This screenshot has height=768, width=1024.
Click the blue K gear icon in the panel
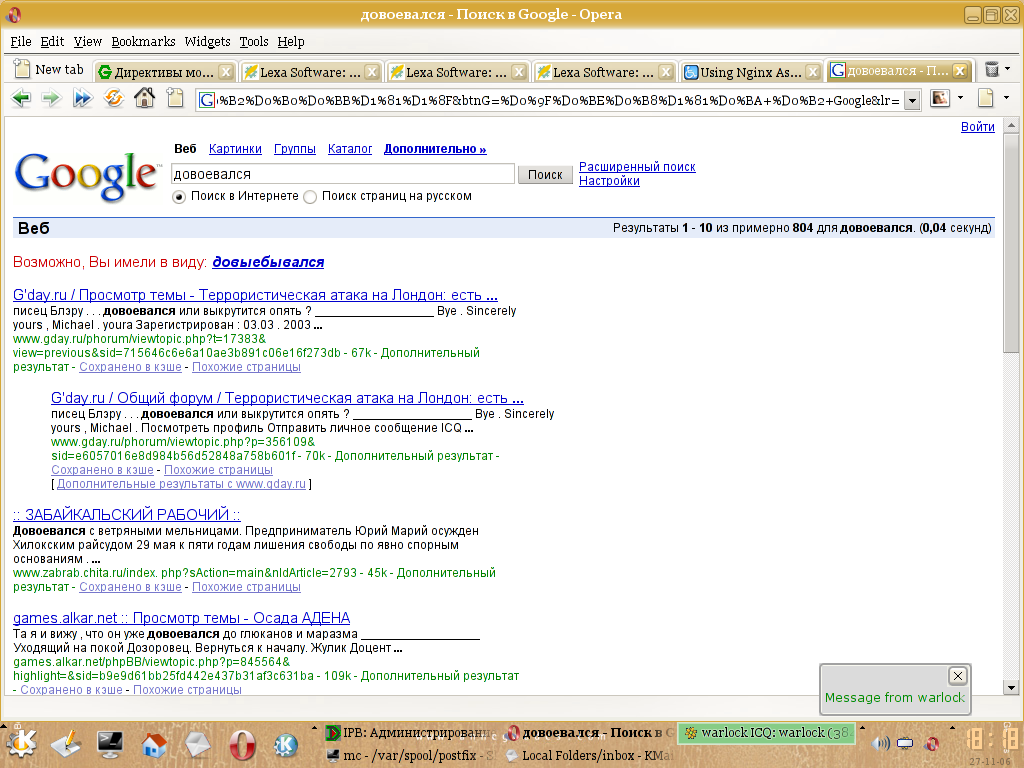point(285,744)
